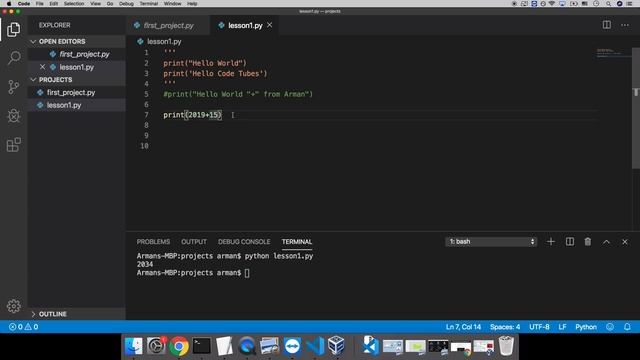Open Finder from the Dock
The width and height of the screenshot is (640, 360).
pos(133,346)
